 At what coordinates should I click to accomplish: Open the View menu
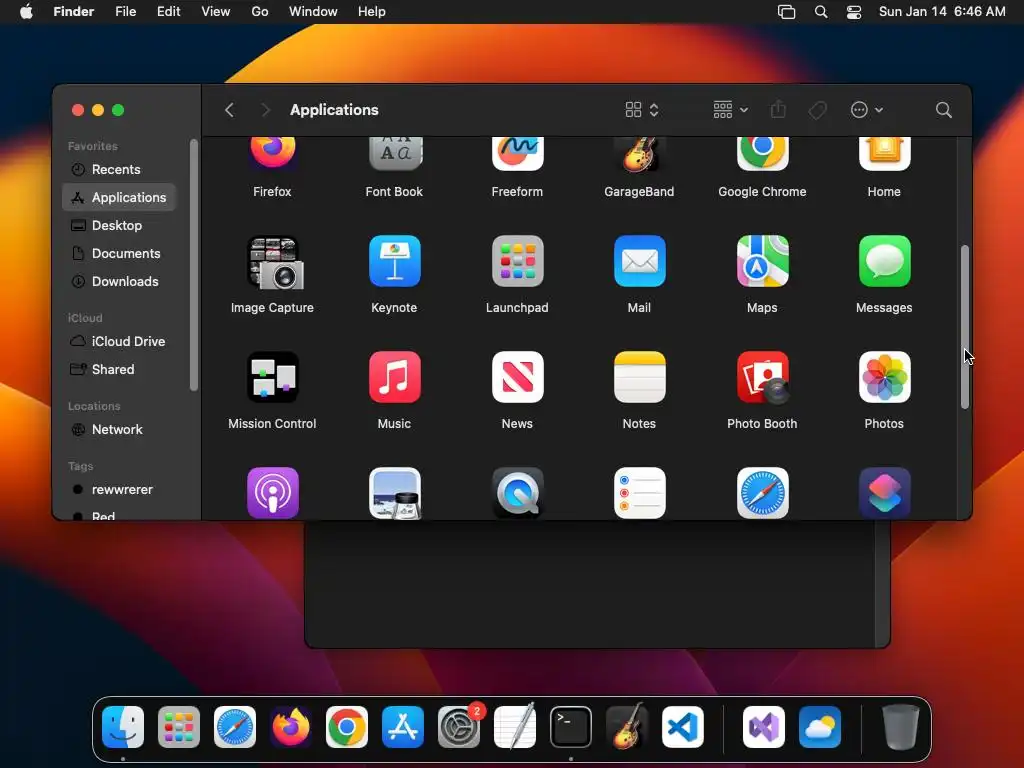pos(216,12)
